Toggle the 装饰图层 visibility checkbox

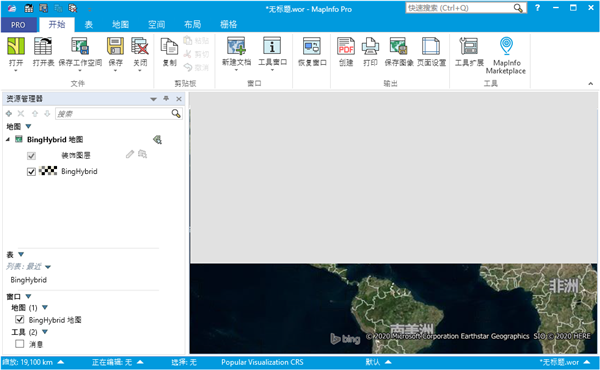click(31, 156)
